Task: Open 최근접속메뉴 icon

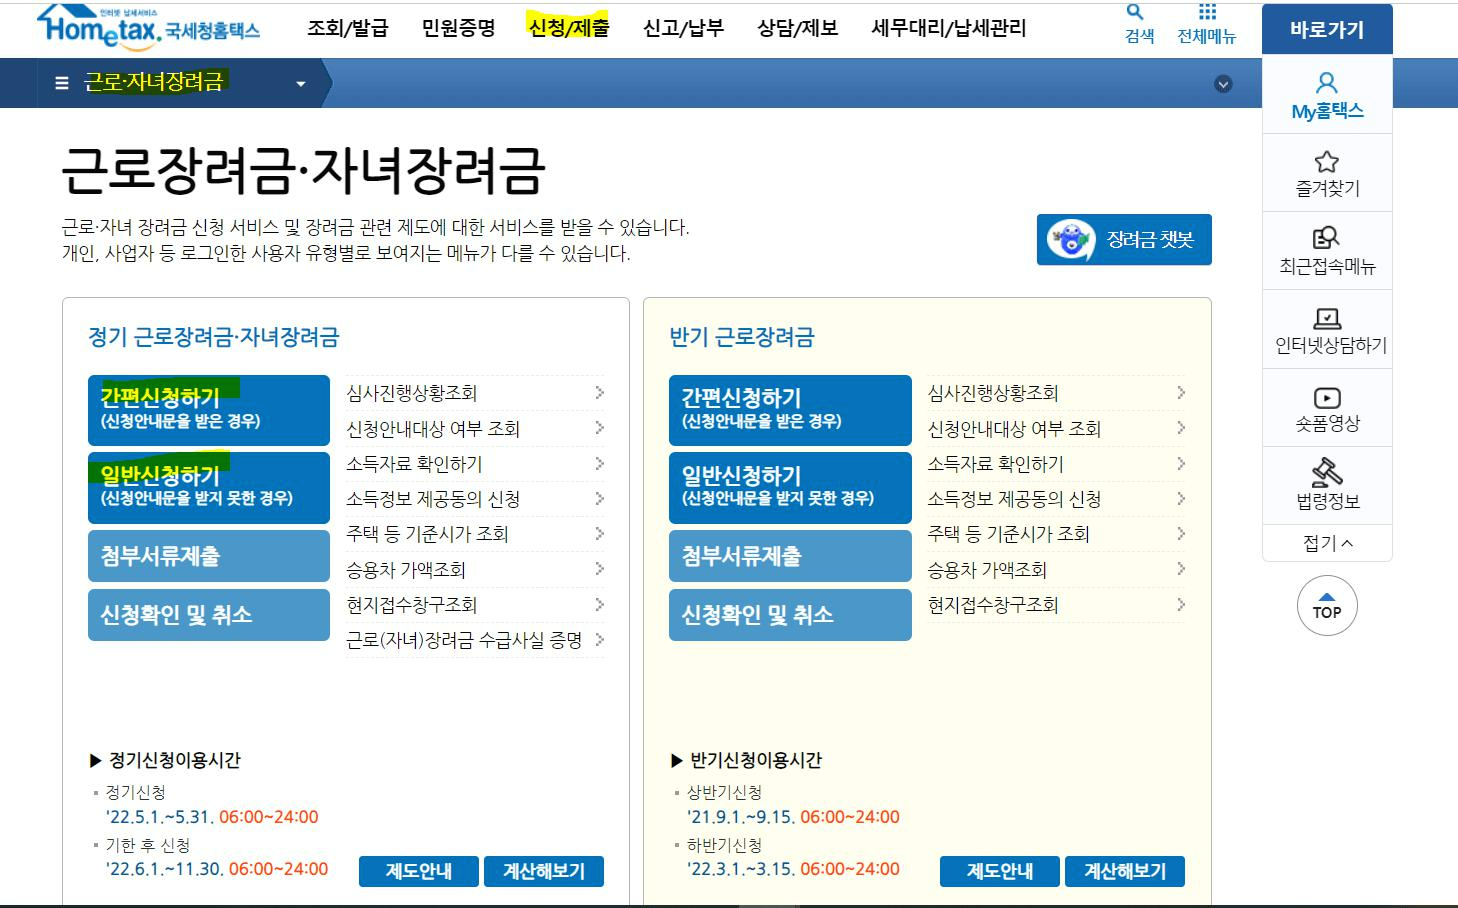Action: pos(1326,238)
